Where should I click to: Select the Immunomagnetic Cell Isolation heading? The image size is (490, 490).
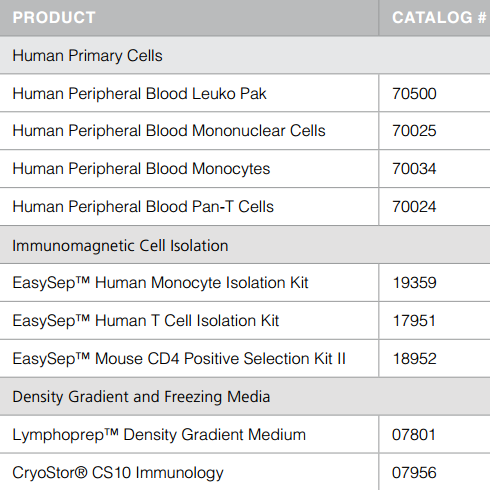coord(120,246)
